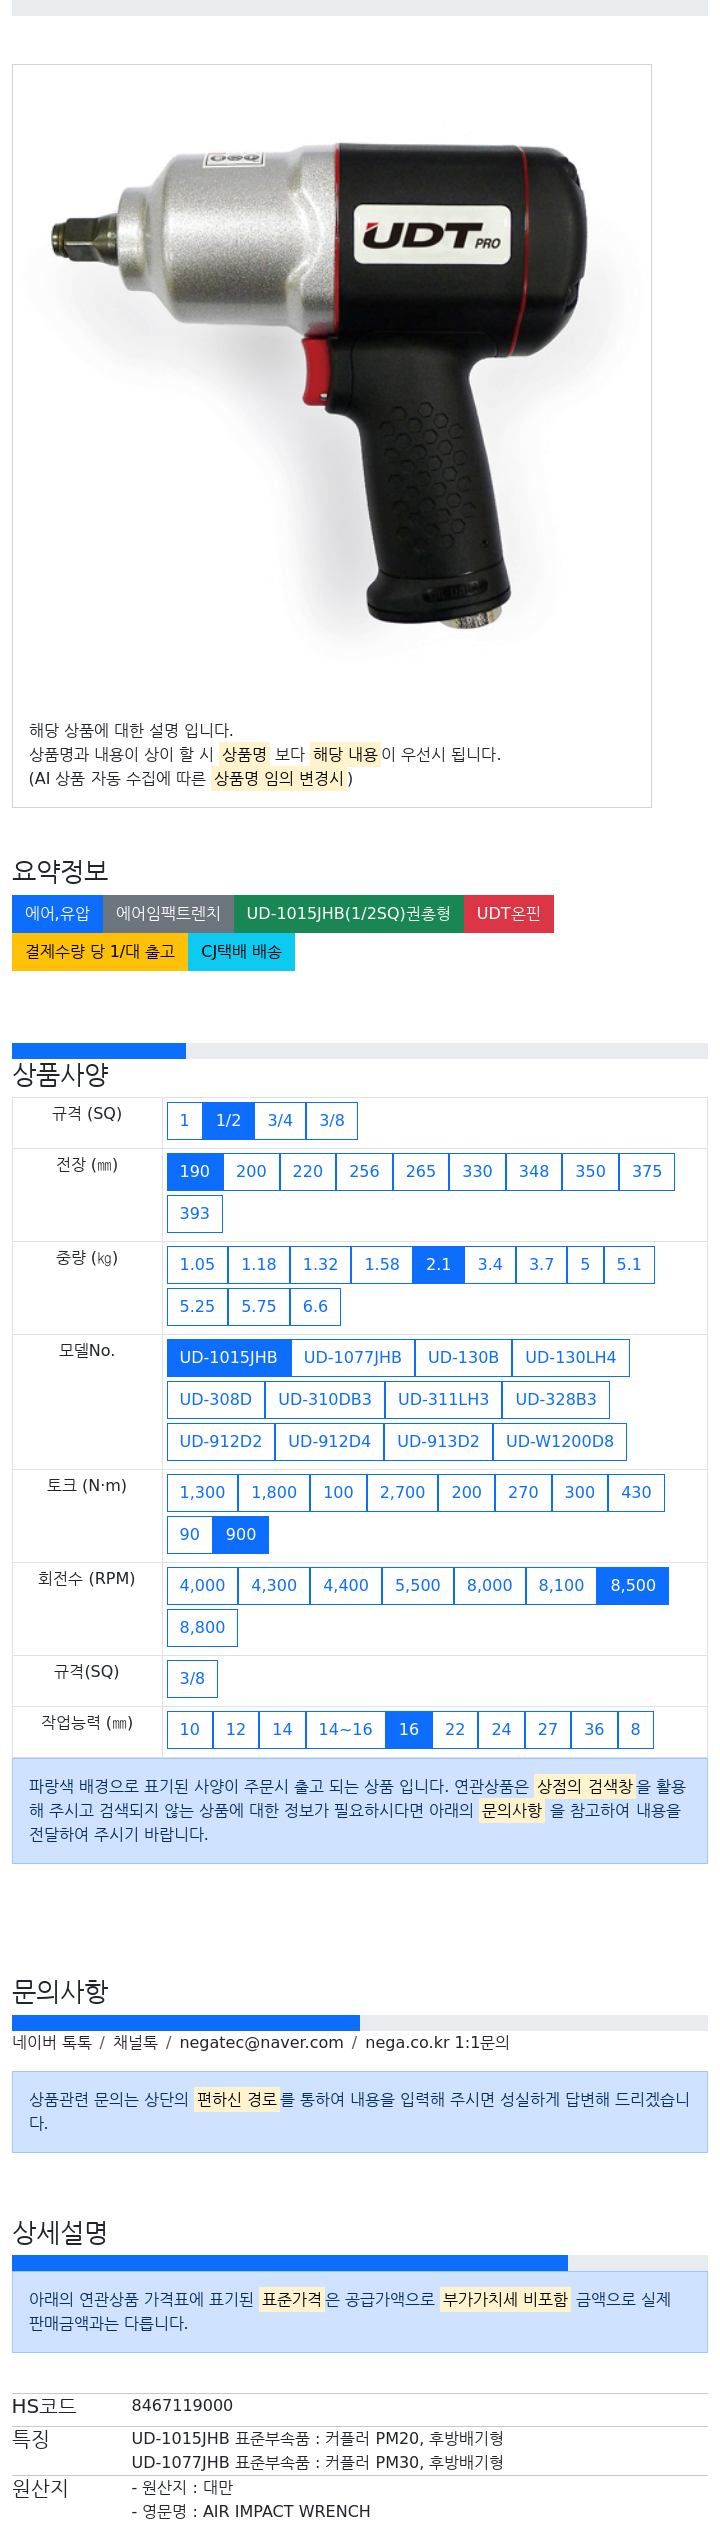This screenshot has height=2524, width=720.
Task: Choose the 3/4 SQ size option
Action: pyautogui.click(x=280, y=1120)
